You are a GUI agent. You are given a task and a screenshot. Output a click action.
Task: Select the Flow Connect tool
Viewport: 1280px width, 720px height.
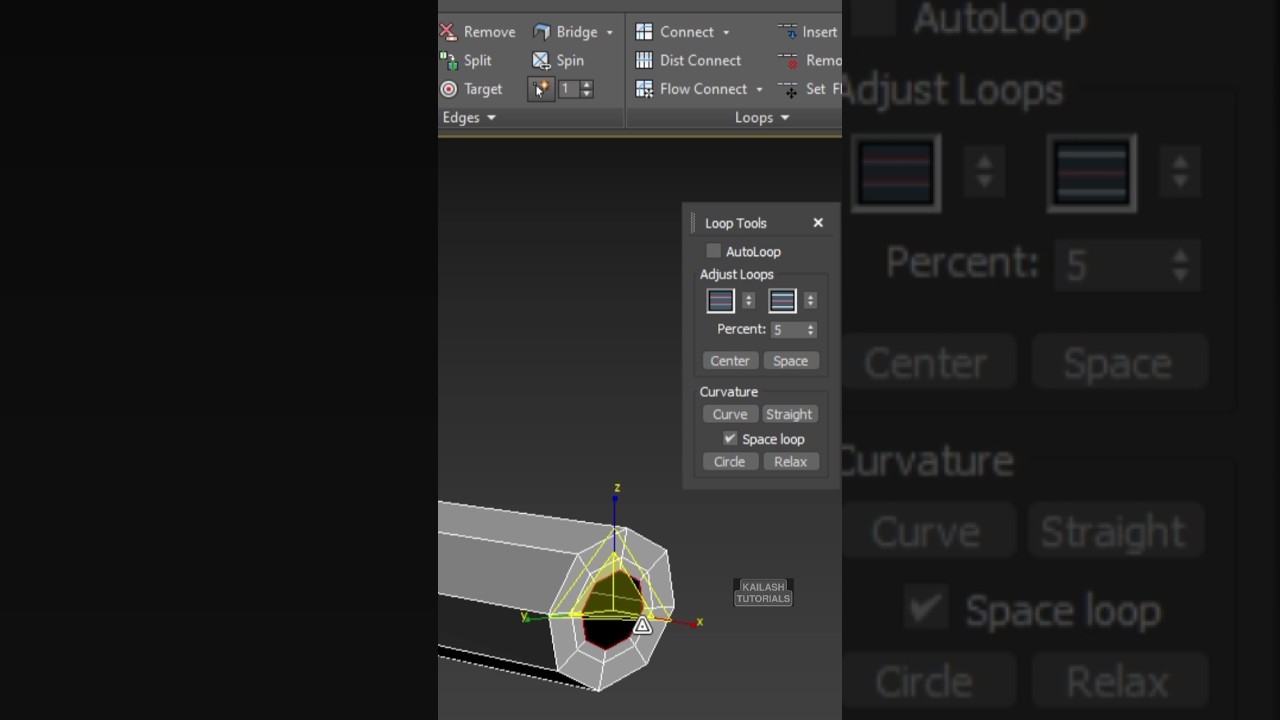pyautogui.click(x=692, y=89)
